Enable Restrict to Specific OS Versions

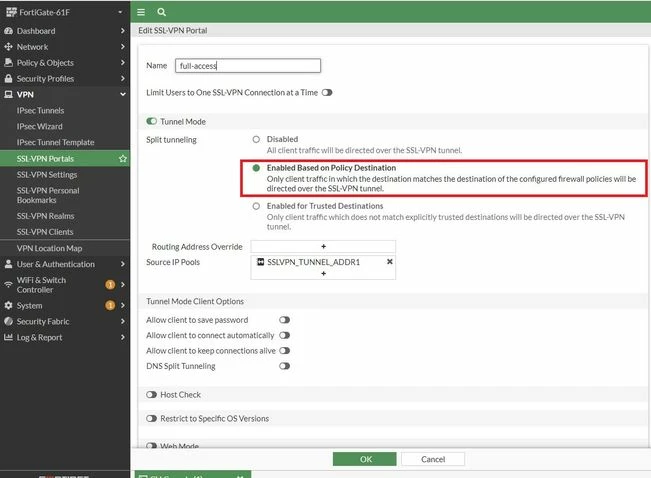(x=152, y=418)
